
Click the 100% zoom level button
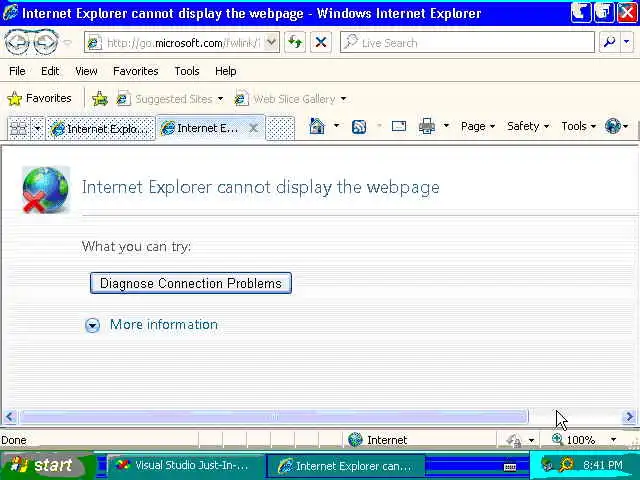pyautogui.click(x=573, y=440)
